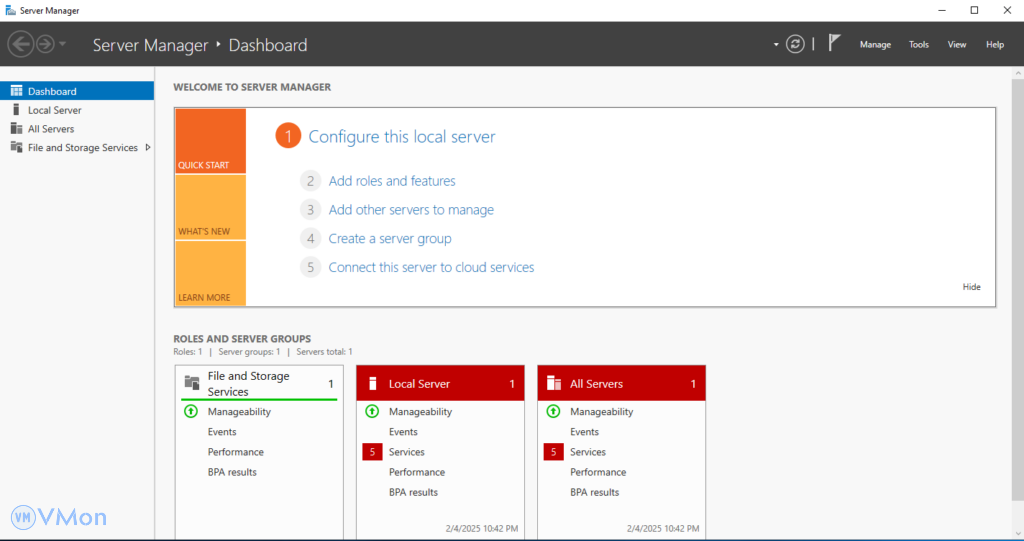Click the Local Server tile icon
The width and height of the screenshot is (1024, 541).
tap(372, 384)
